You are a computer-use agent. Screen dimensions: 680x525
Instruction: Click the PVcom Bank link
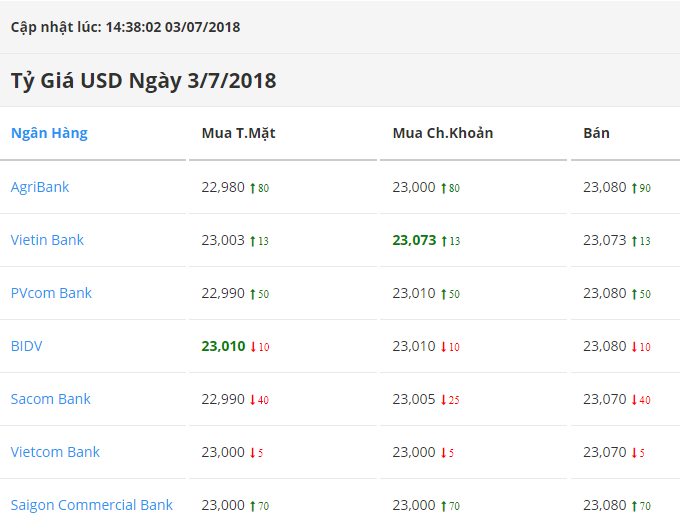click(x=51, y=293)
